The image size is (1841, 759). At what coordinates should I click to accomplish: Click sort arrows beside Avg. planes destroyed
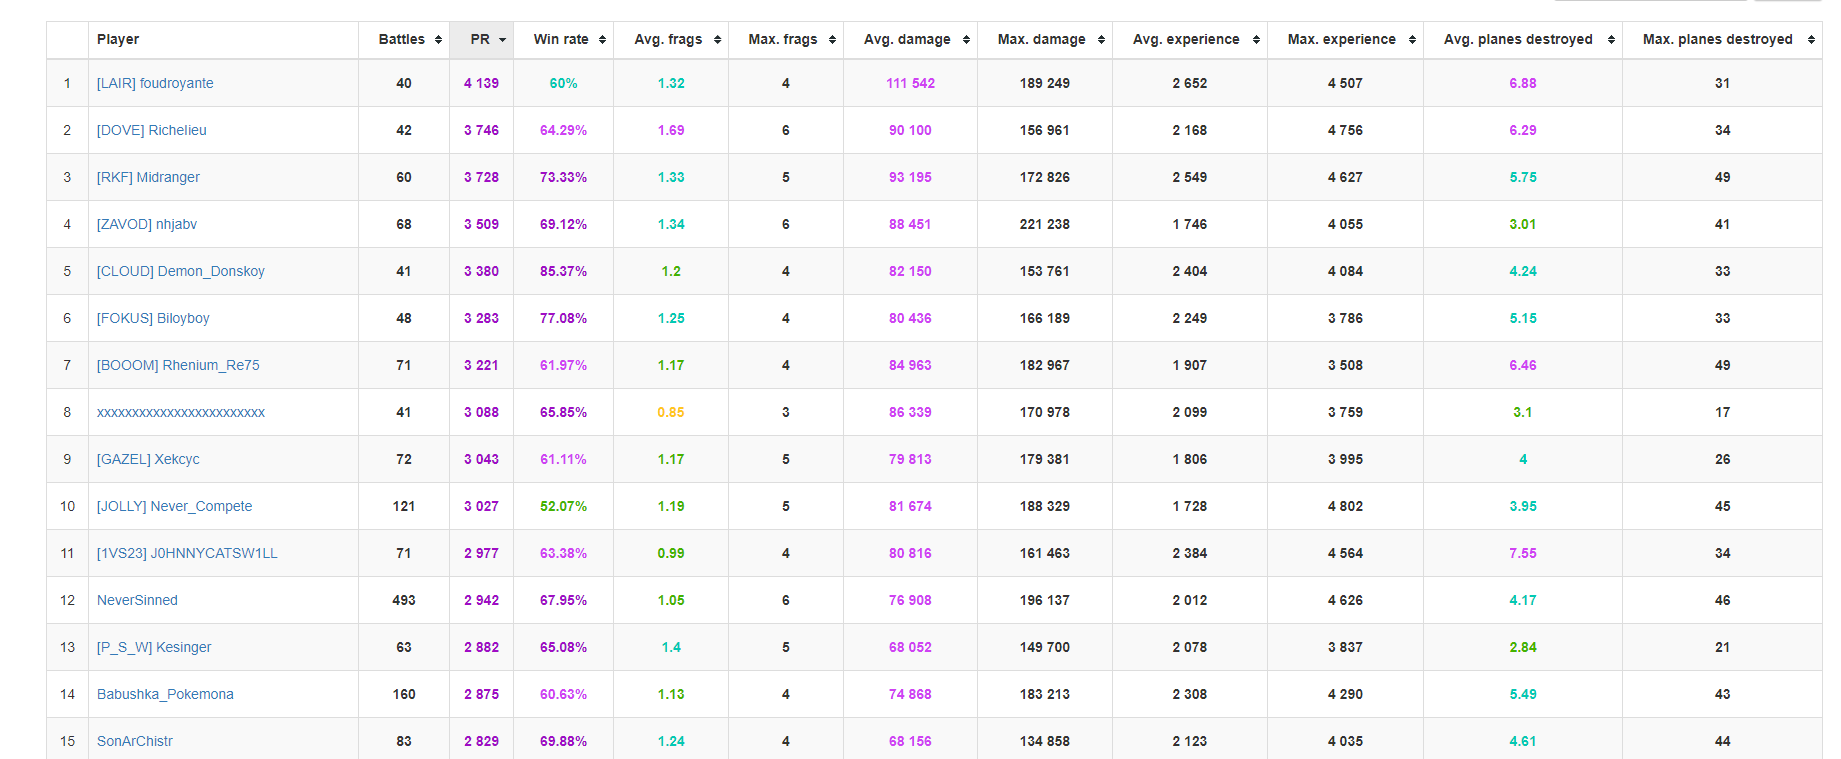click(x=1611, y=40)
